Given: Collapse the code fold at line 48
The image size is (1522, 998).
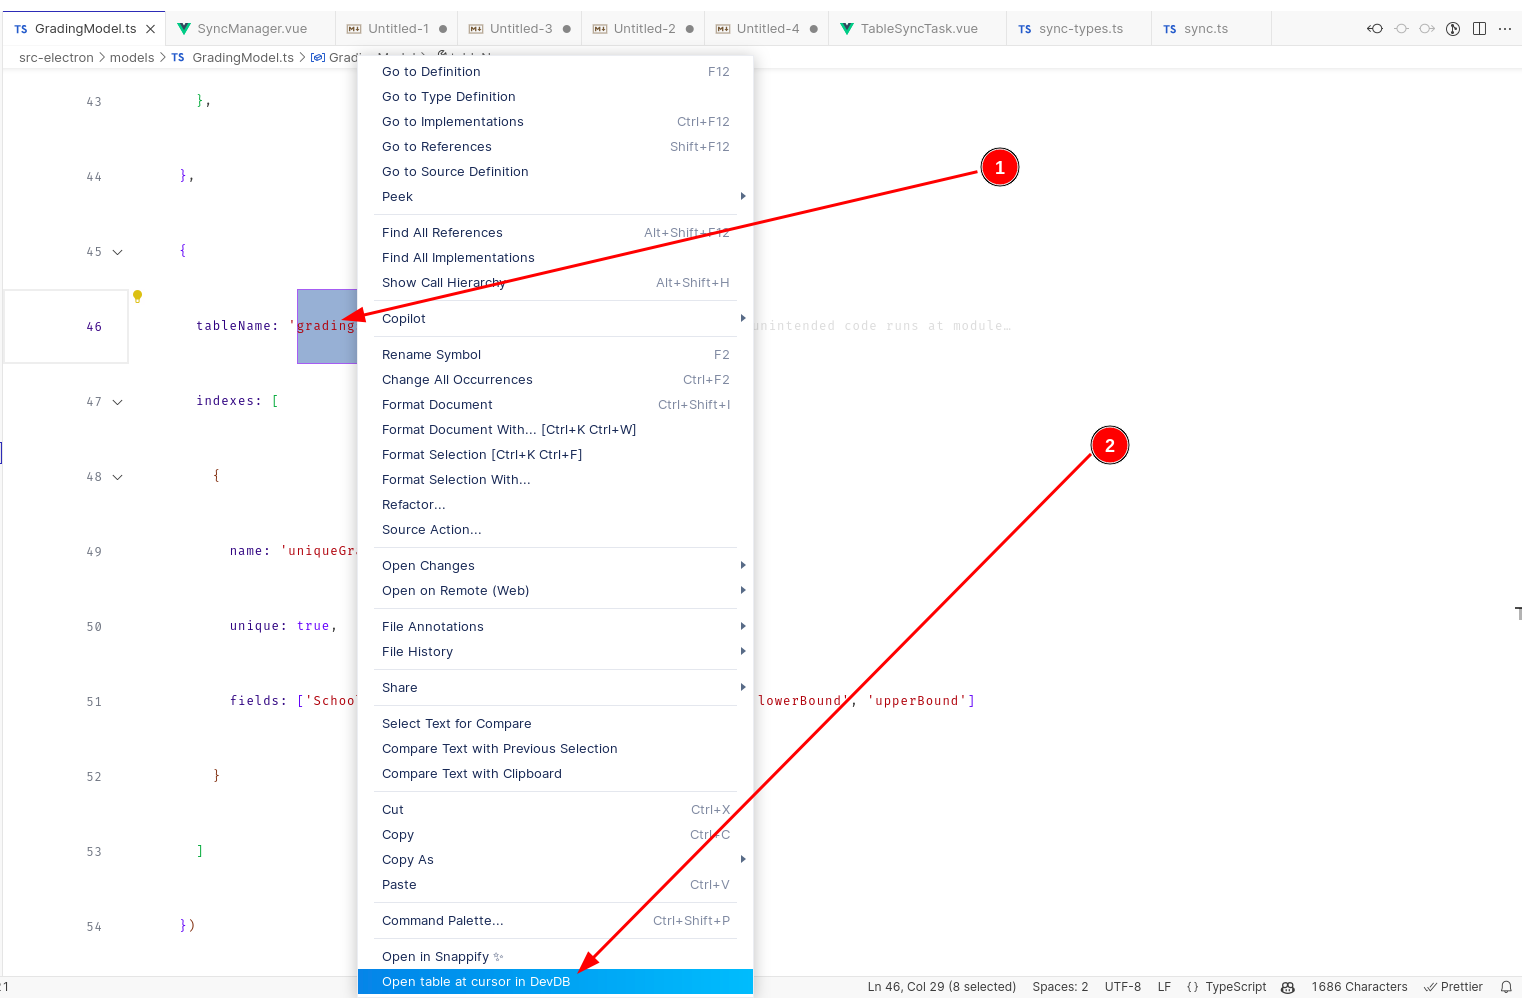Looking at the screenshot, I should (x=117, y=477).
